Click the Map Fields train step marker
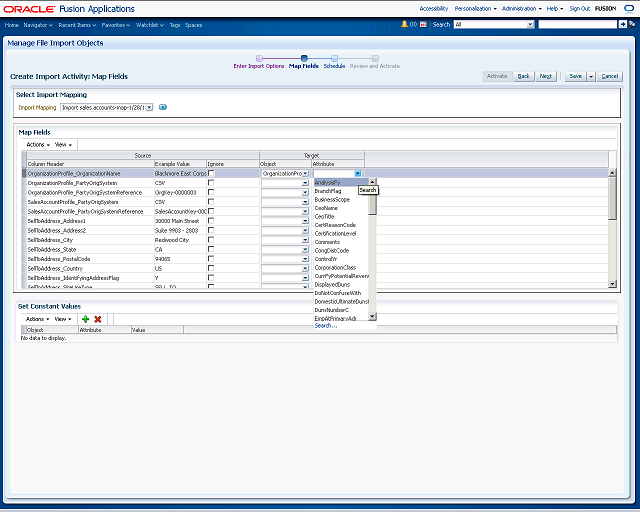Screen dimensions: 640x512 [x=303, y=58]
